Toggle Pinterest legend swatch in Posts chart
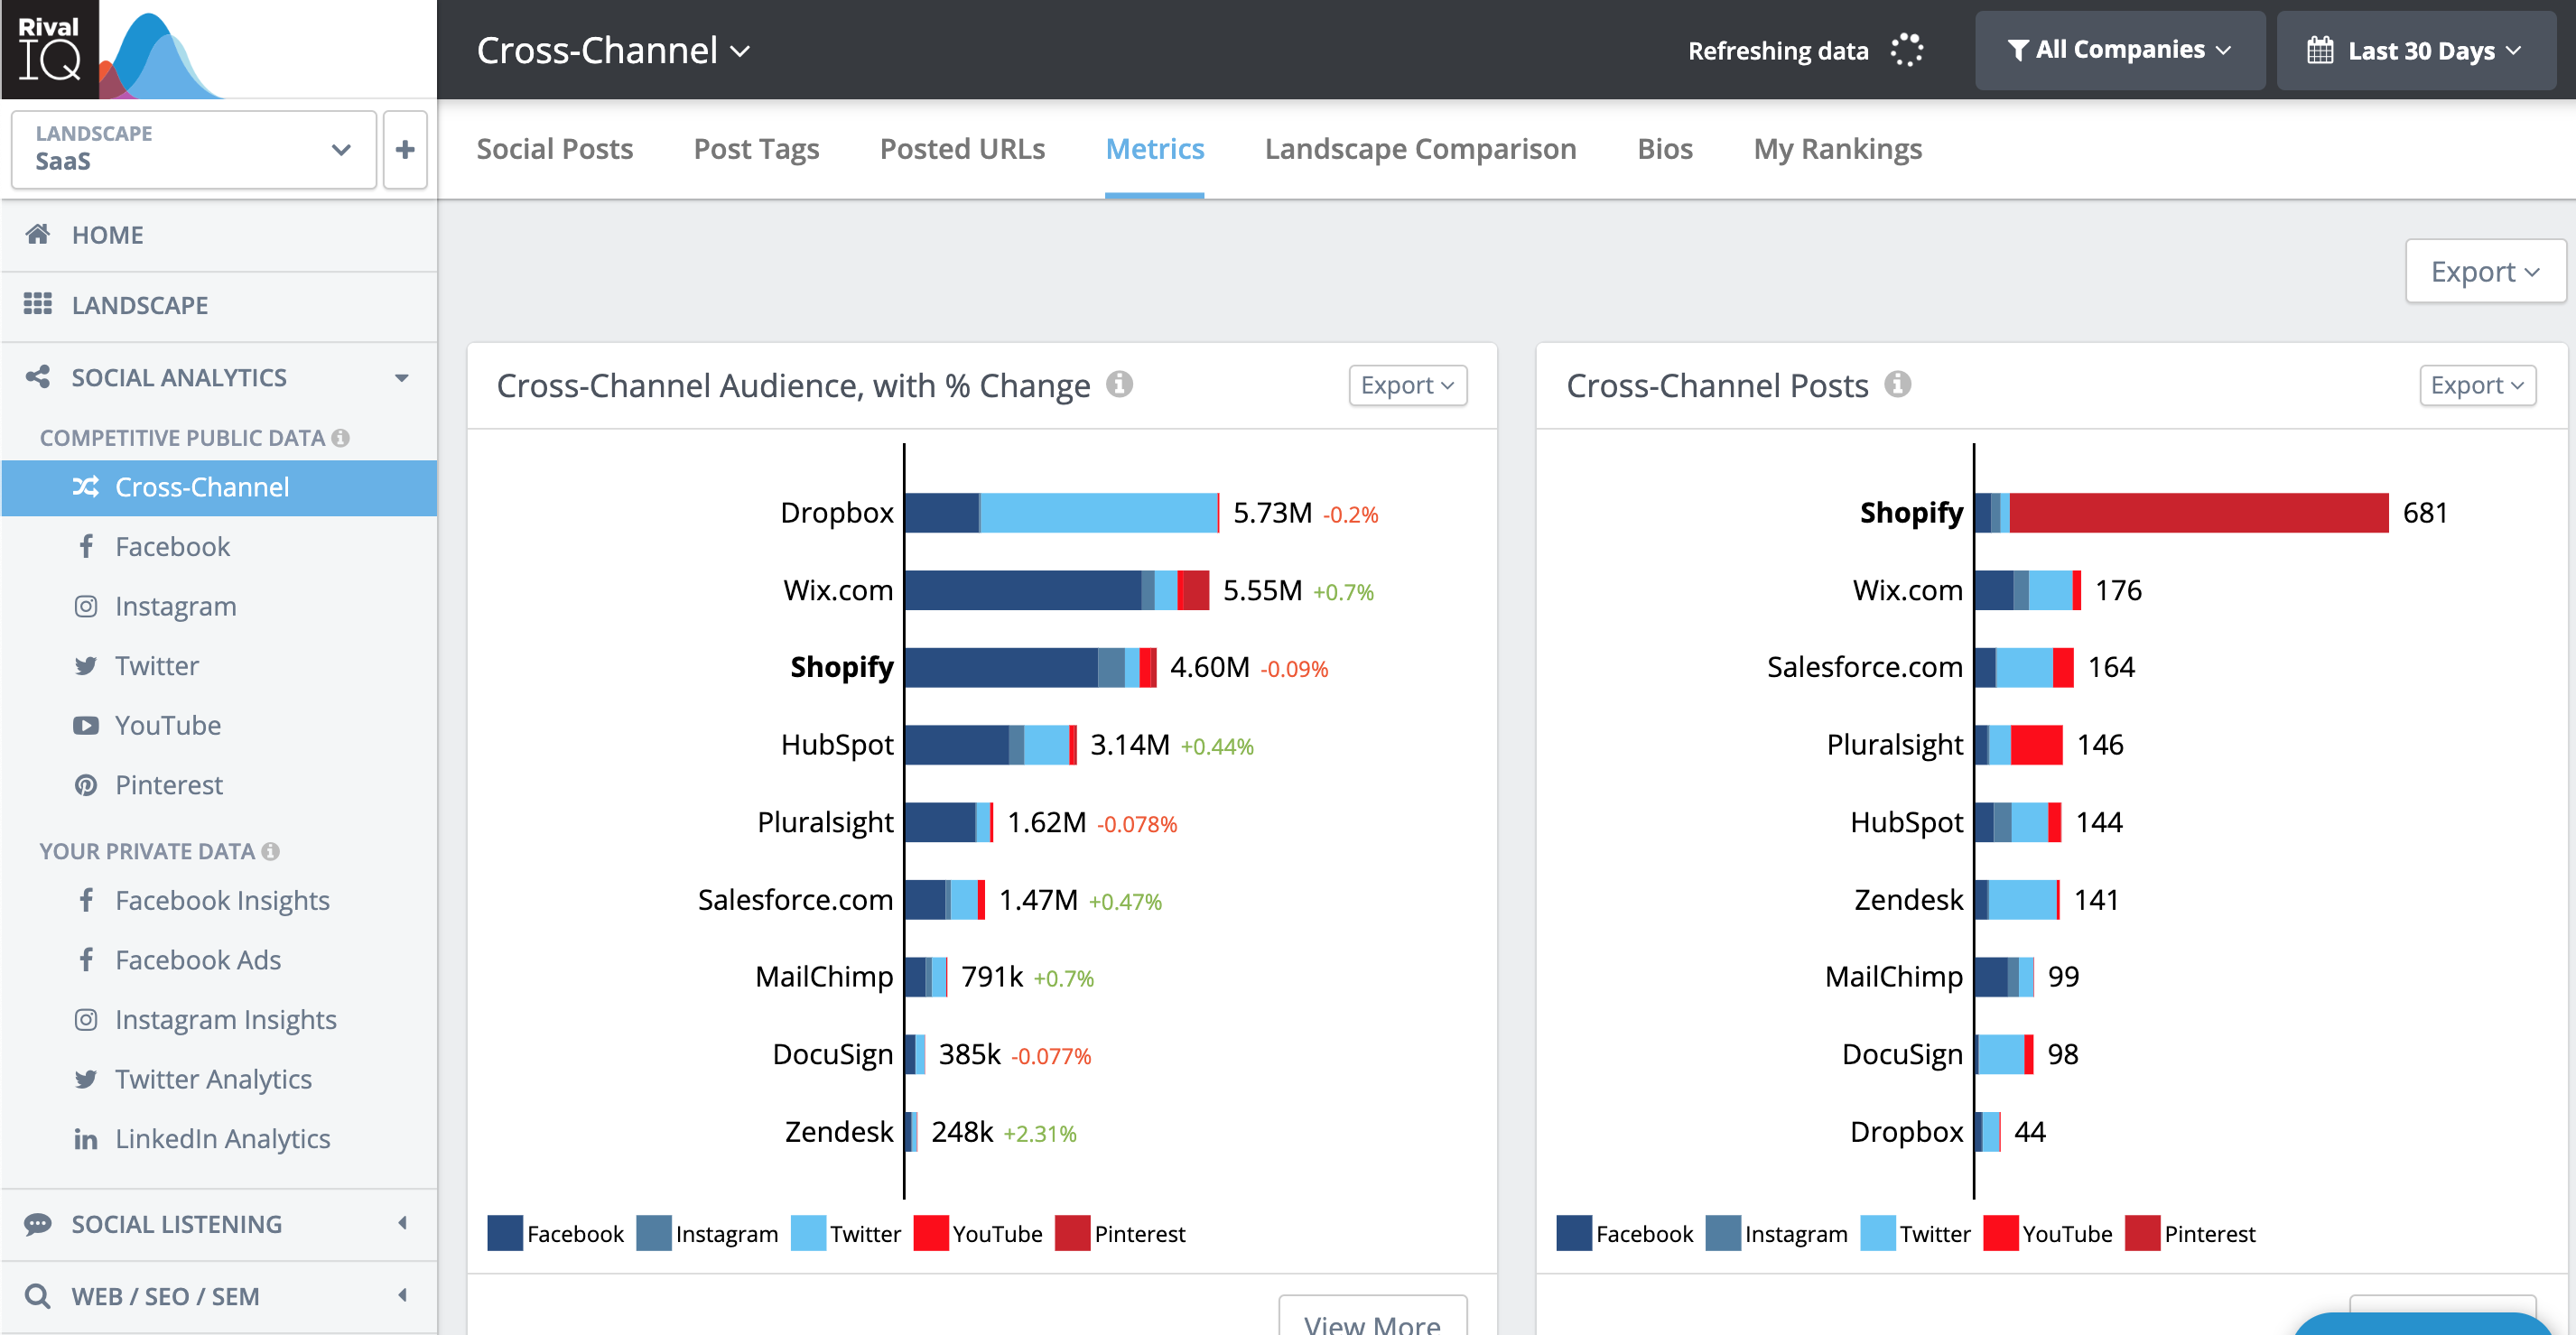Viewport: 2576px width, 1335px height. pyautogui.click(x=2143, y=1233)
